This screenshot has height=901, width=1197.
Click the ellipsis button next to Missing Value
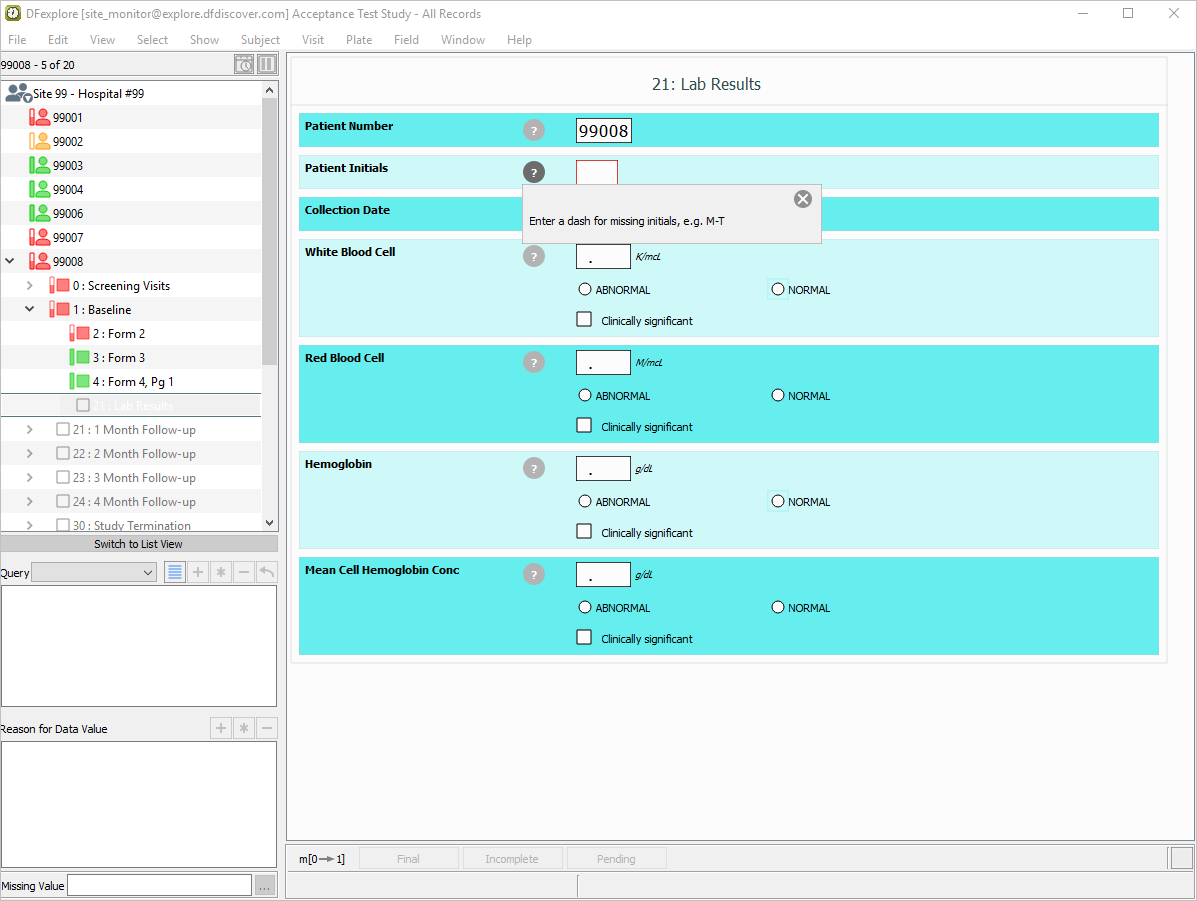pyautogui.click(x=265, y=885)
